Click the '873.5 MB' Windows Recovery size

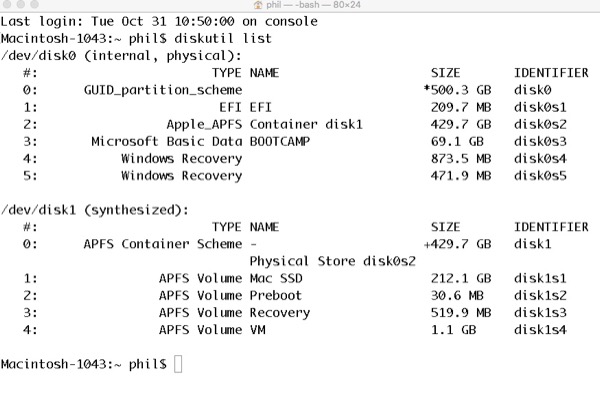461,158
